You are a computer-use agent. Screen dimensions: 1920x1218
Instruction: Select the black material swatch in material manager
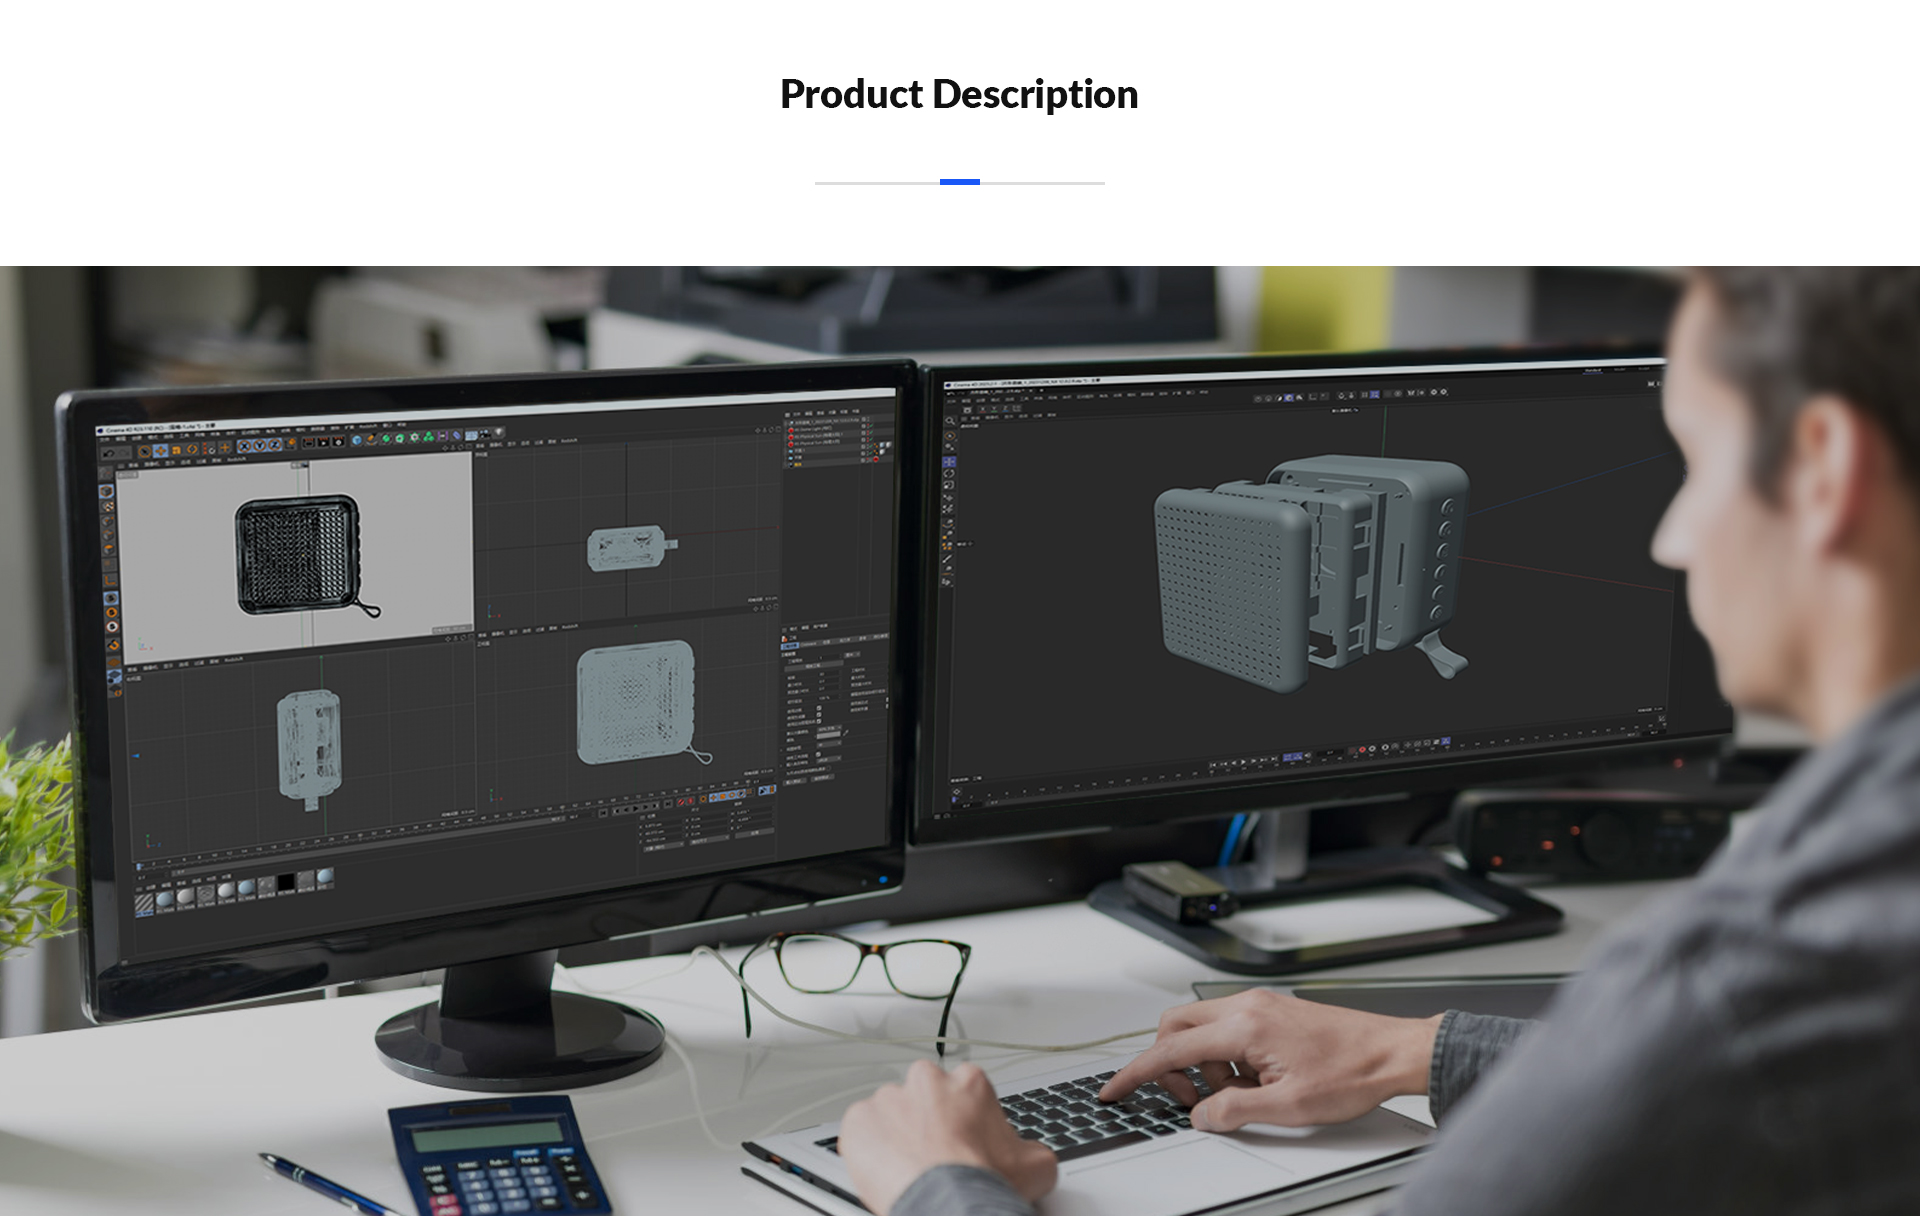286,884
